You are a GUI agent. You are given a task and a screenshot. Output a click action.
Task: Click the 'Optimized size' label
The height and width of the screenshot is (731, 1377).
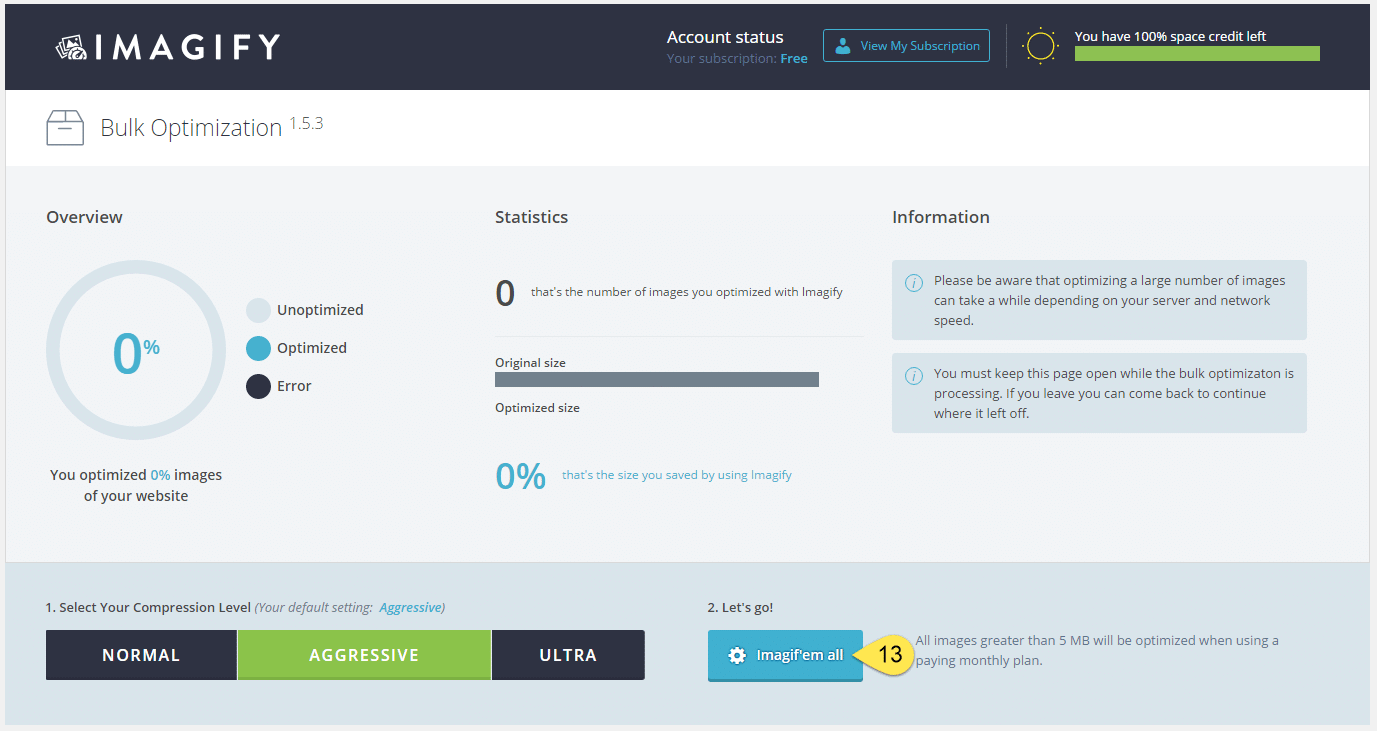(537, 408)
